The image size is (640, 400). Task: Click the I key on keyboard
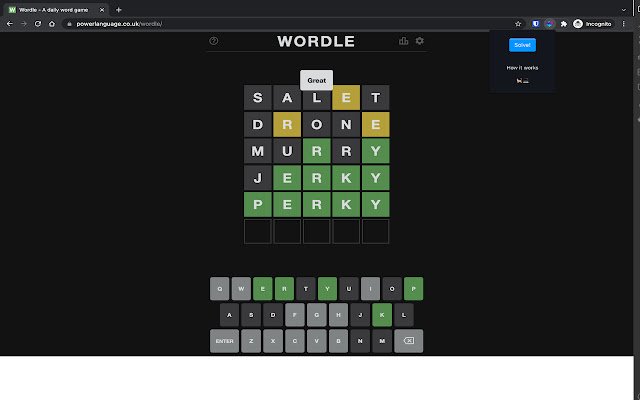(370, 289)
